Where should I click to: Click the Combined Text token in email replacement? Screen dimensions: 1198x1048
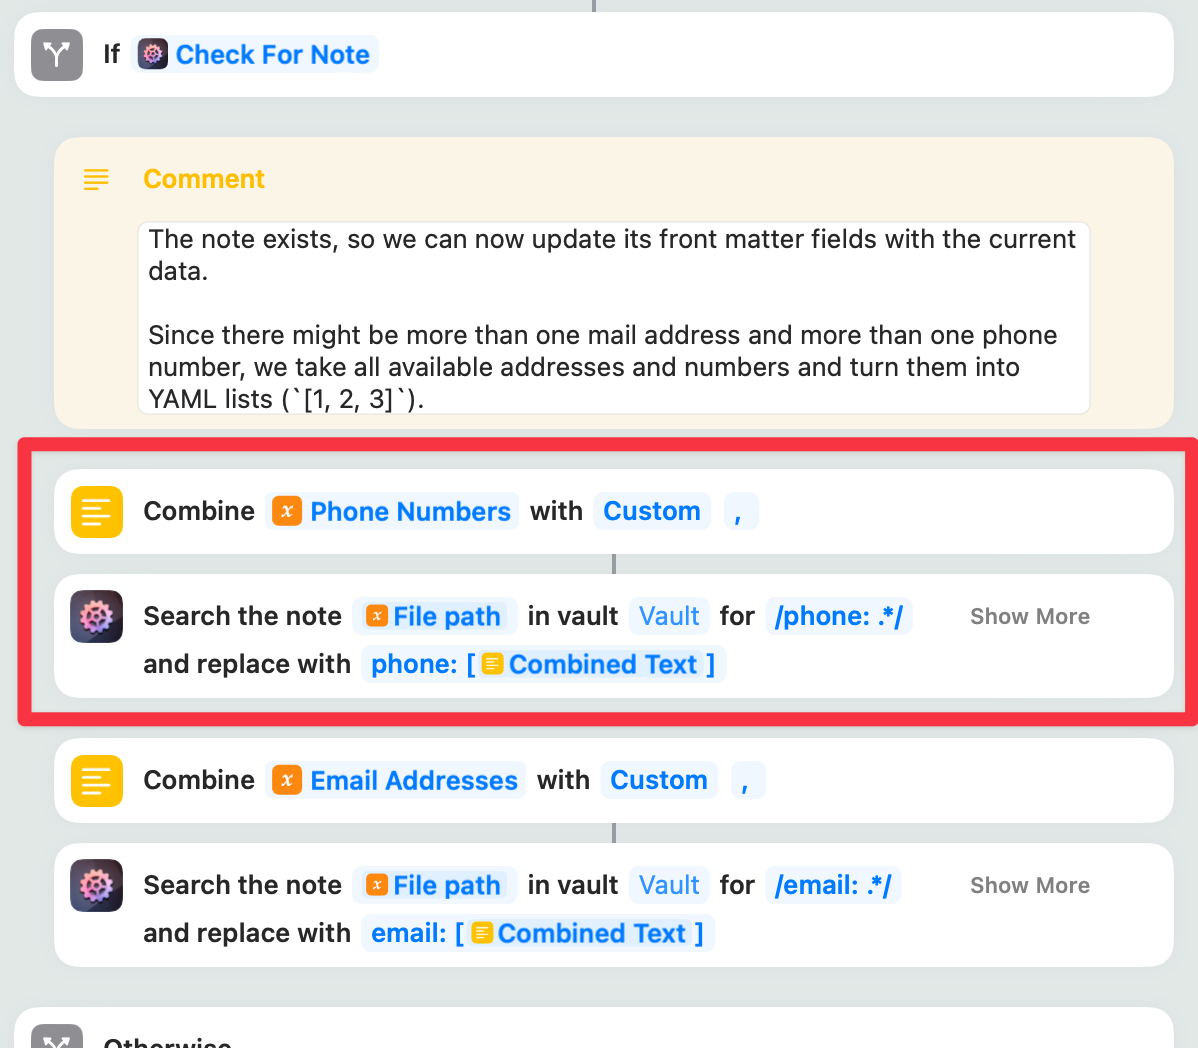(x=580, y=934)
